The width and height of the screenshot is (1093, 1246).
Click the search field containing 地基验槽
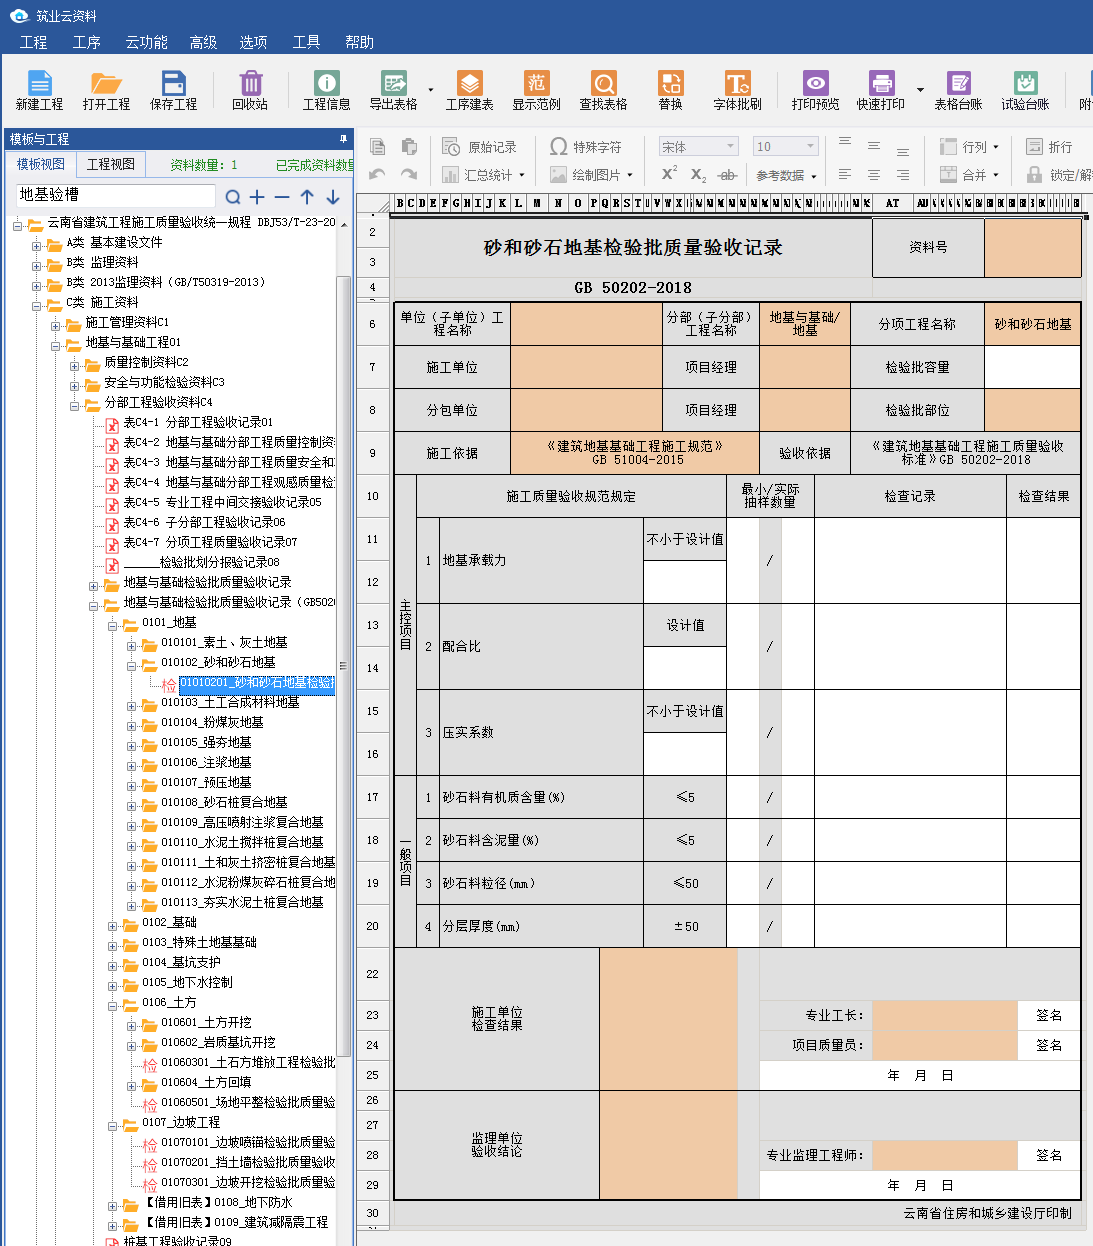pyautogui.click(x=115, y=195)
